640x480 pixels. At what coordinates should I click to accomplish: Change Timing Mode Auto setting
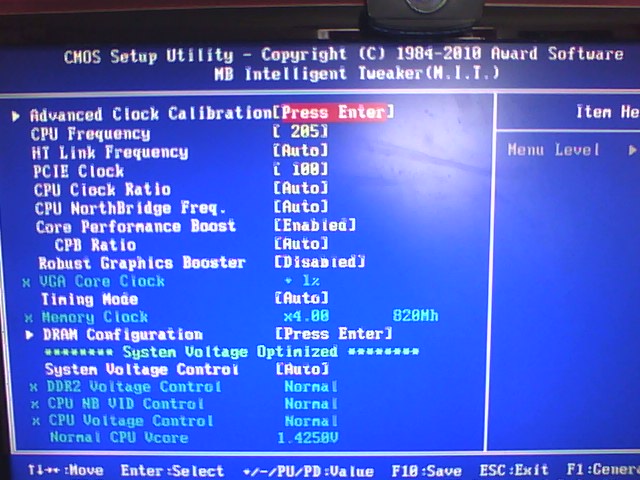tap(300, 298)
